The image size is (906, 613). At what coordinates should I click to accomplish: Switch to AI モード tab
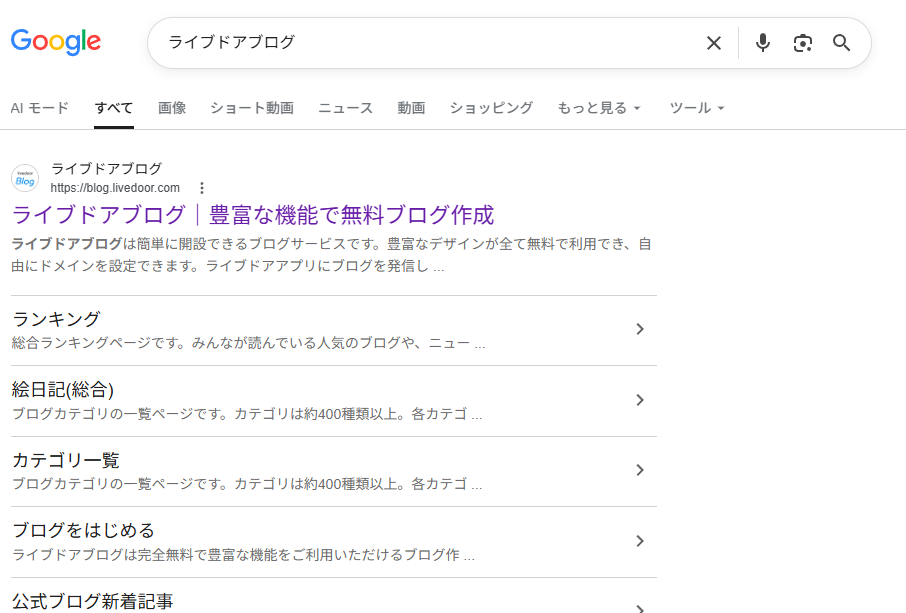point(39,108)
